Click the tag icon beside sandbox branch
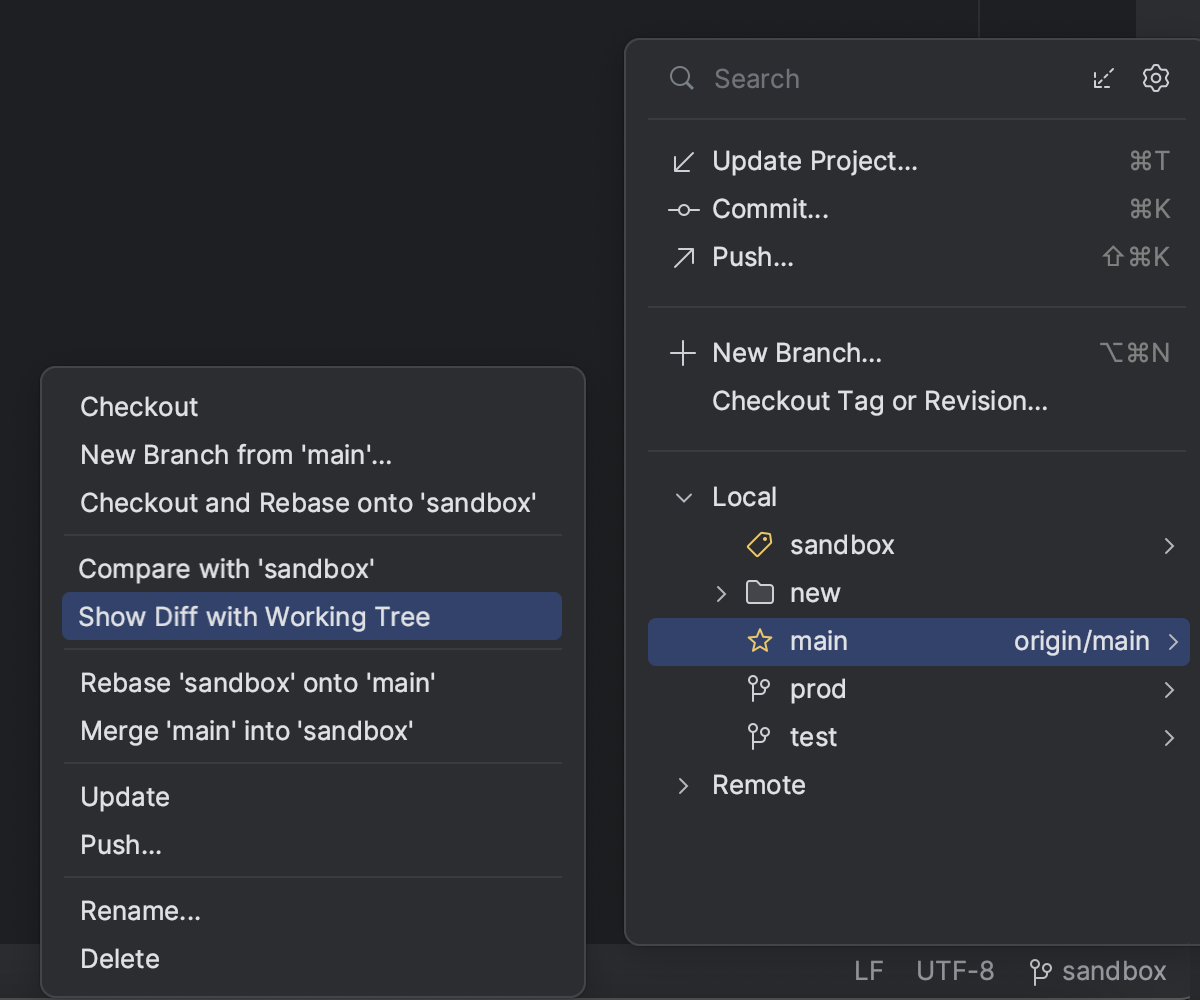 point(758,545)
